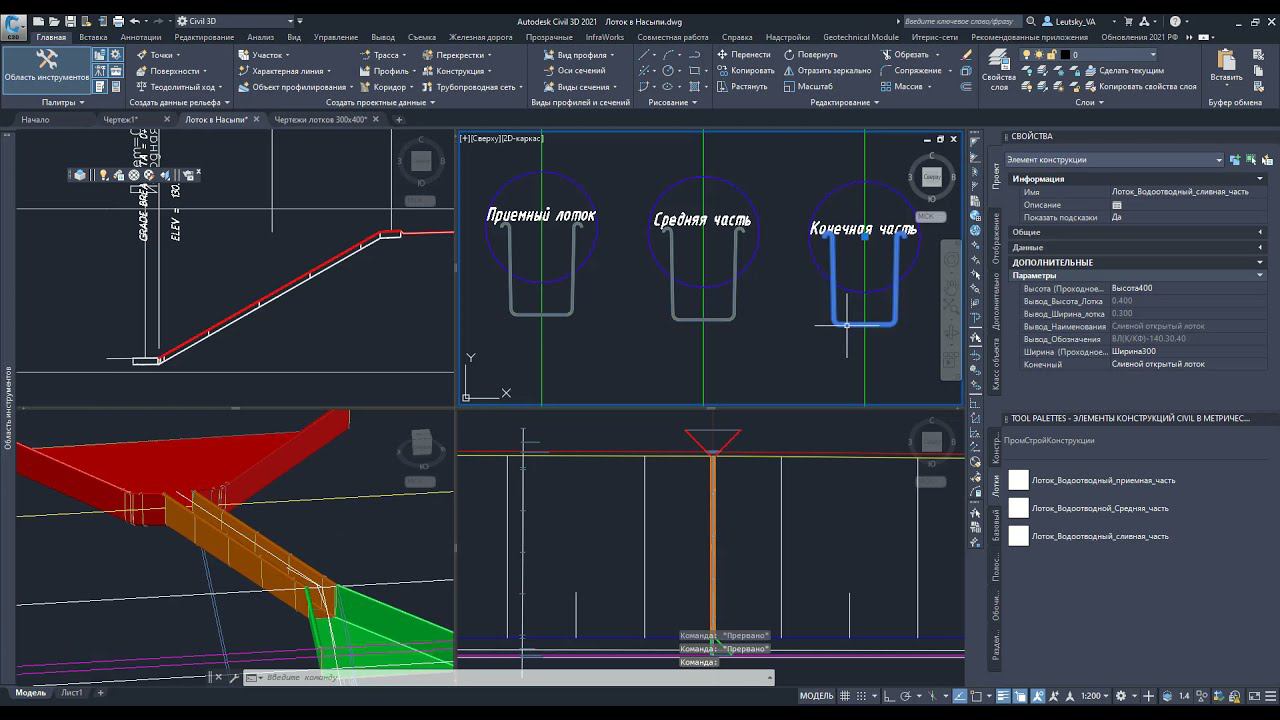Toggle grid display in the status bar

(846, 696)
